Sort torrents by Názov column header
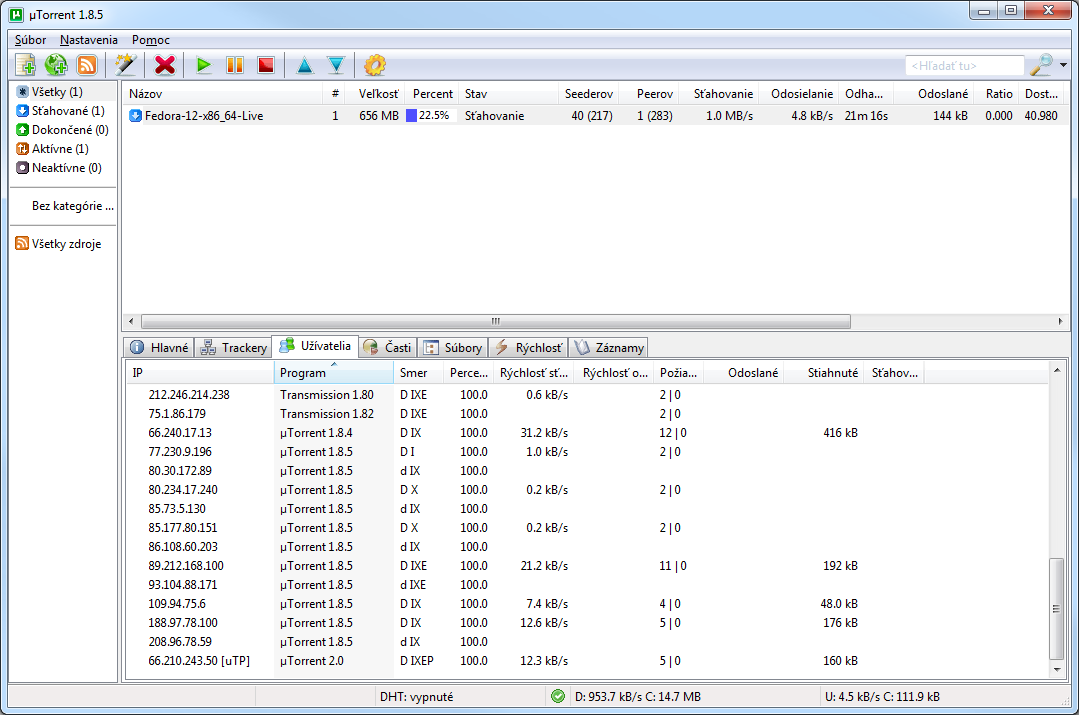This screenshot has width=1079, height=715. 222,94
